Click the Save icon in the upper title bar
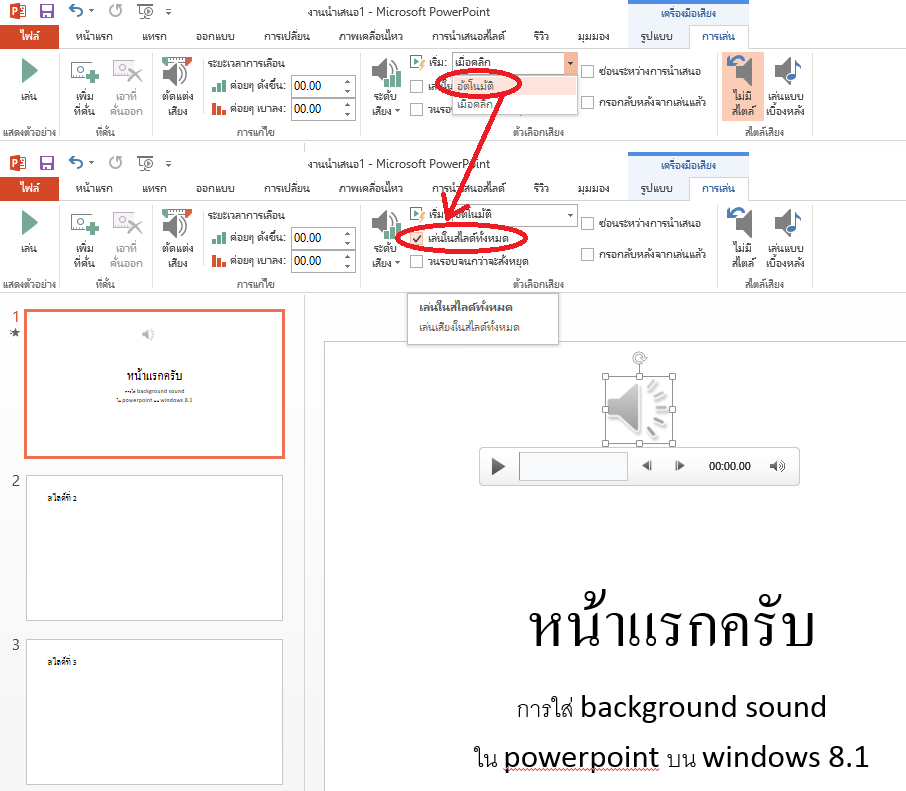Image resolution: width=906 pixels, height=791 pixels. click(x=47, y=11)
